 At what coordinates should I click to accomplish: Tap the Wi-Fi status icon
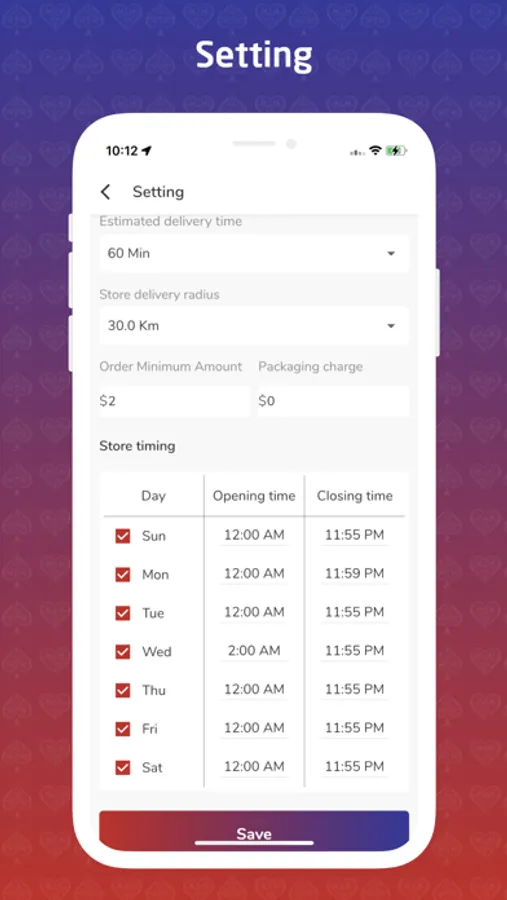[x=376, y=150]
